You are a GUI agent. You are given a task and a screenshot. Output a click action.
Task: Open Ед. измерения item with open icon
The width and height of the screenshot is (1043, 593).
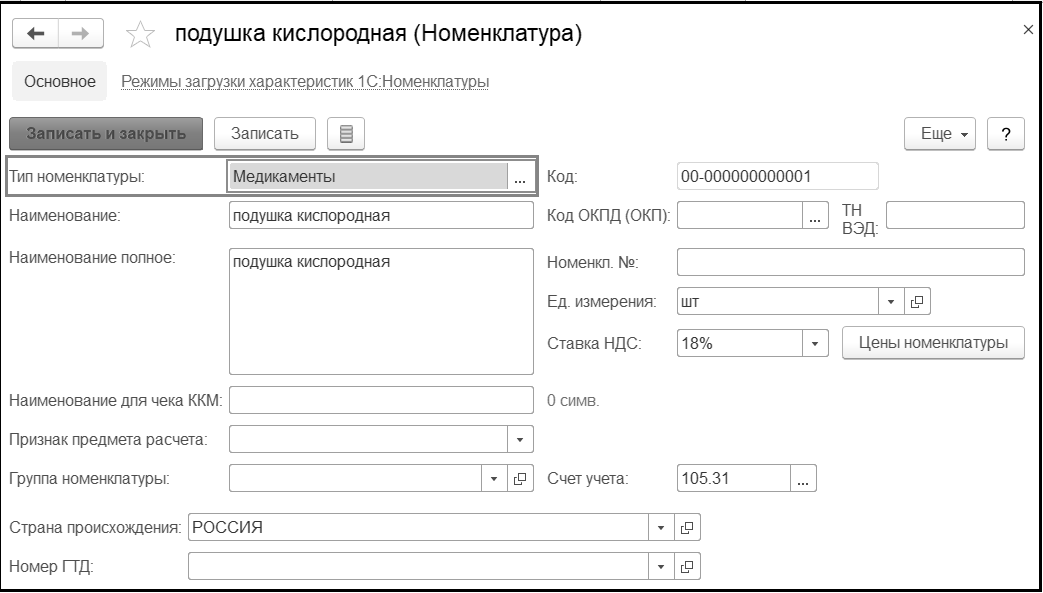click(917, 301)
